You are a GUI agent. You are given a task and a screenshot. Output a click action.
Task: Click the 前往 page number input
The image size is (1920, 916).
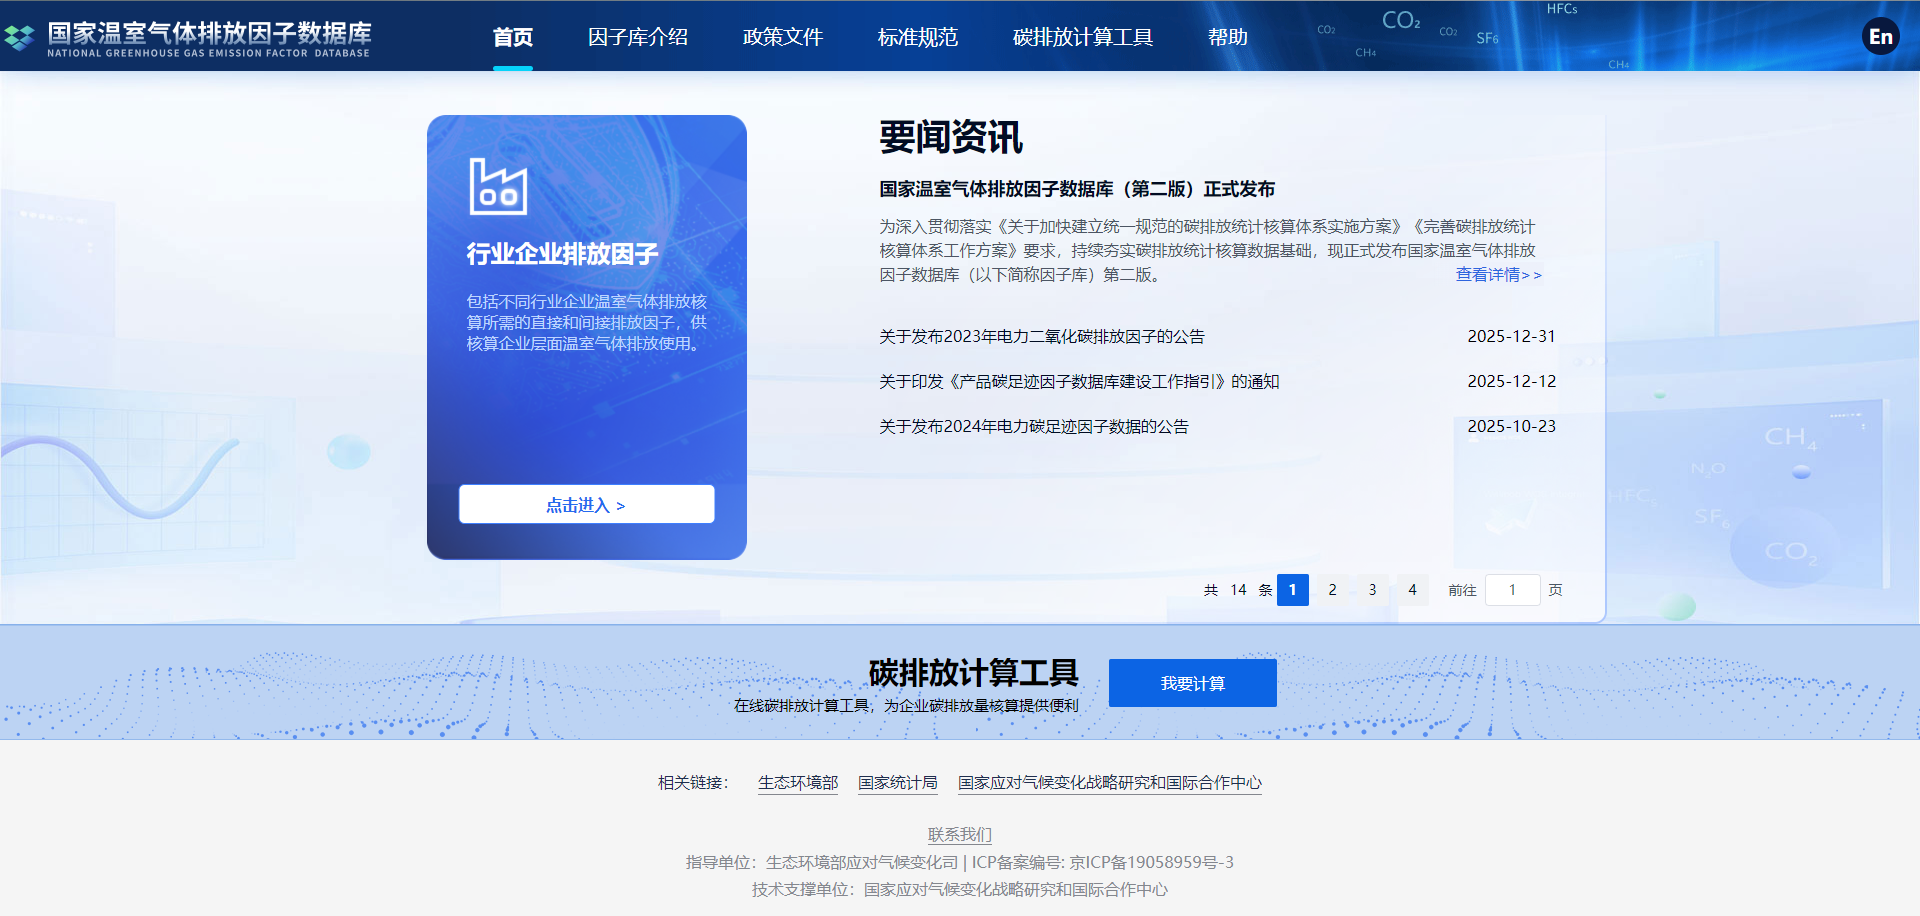[x=1512, y=590]
